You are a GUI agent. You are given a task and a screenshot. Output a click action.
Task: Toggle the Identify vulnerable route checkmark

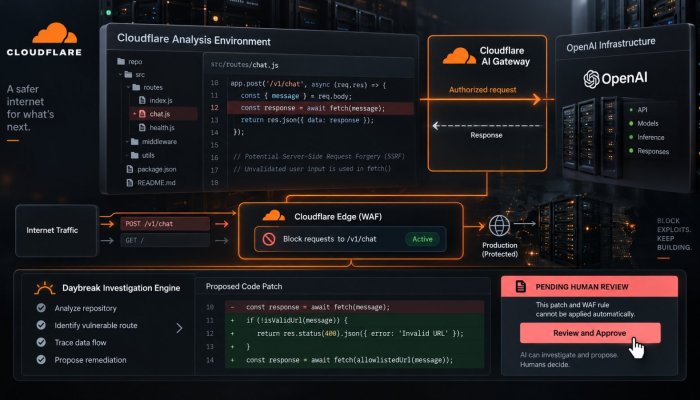point(41,325)
